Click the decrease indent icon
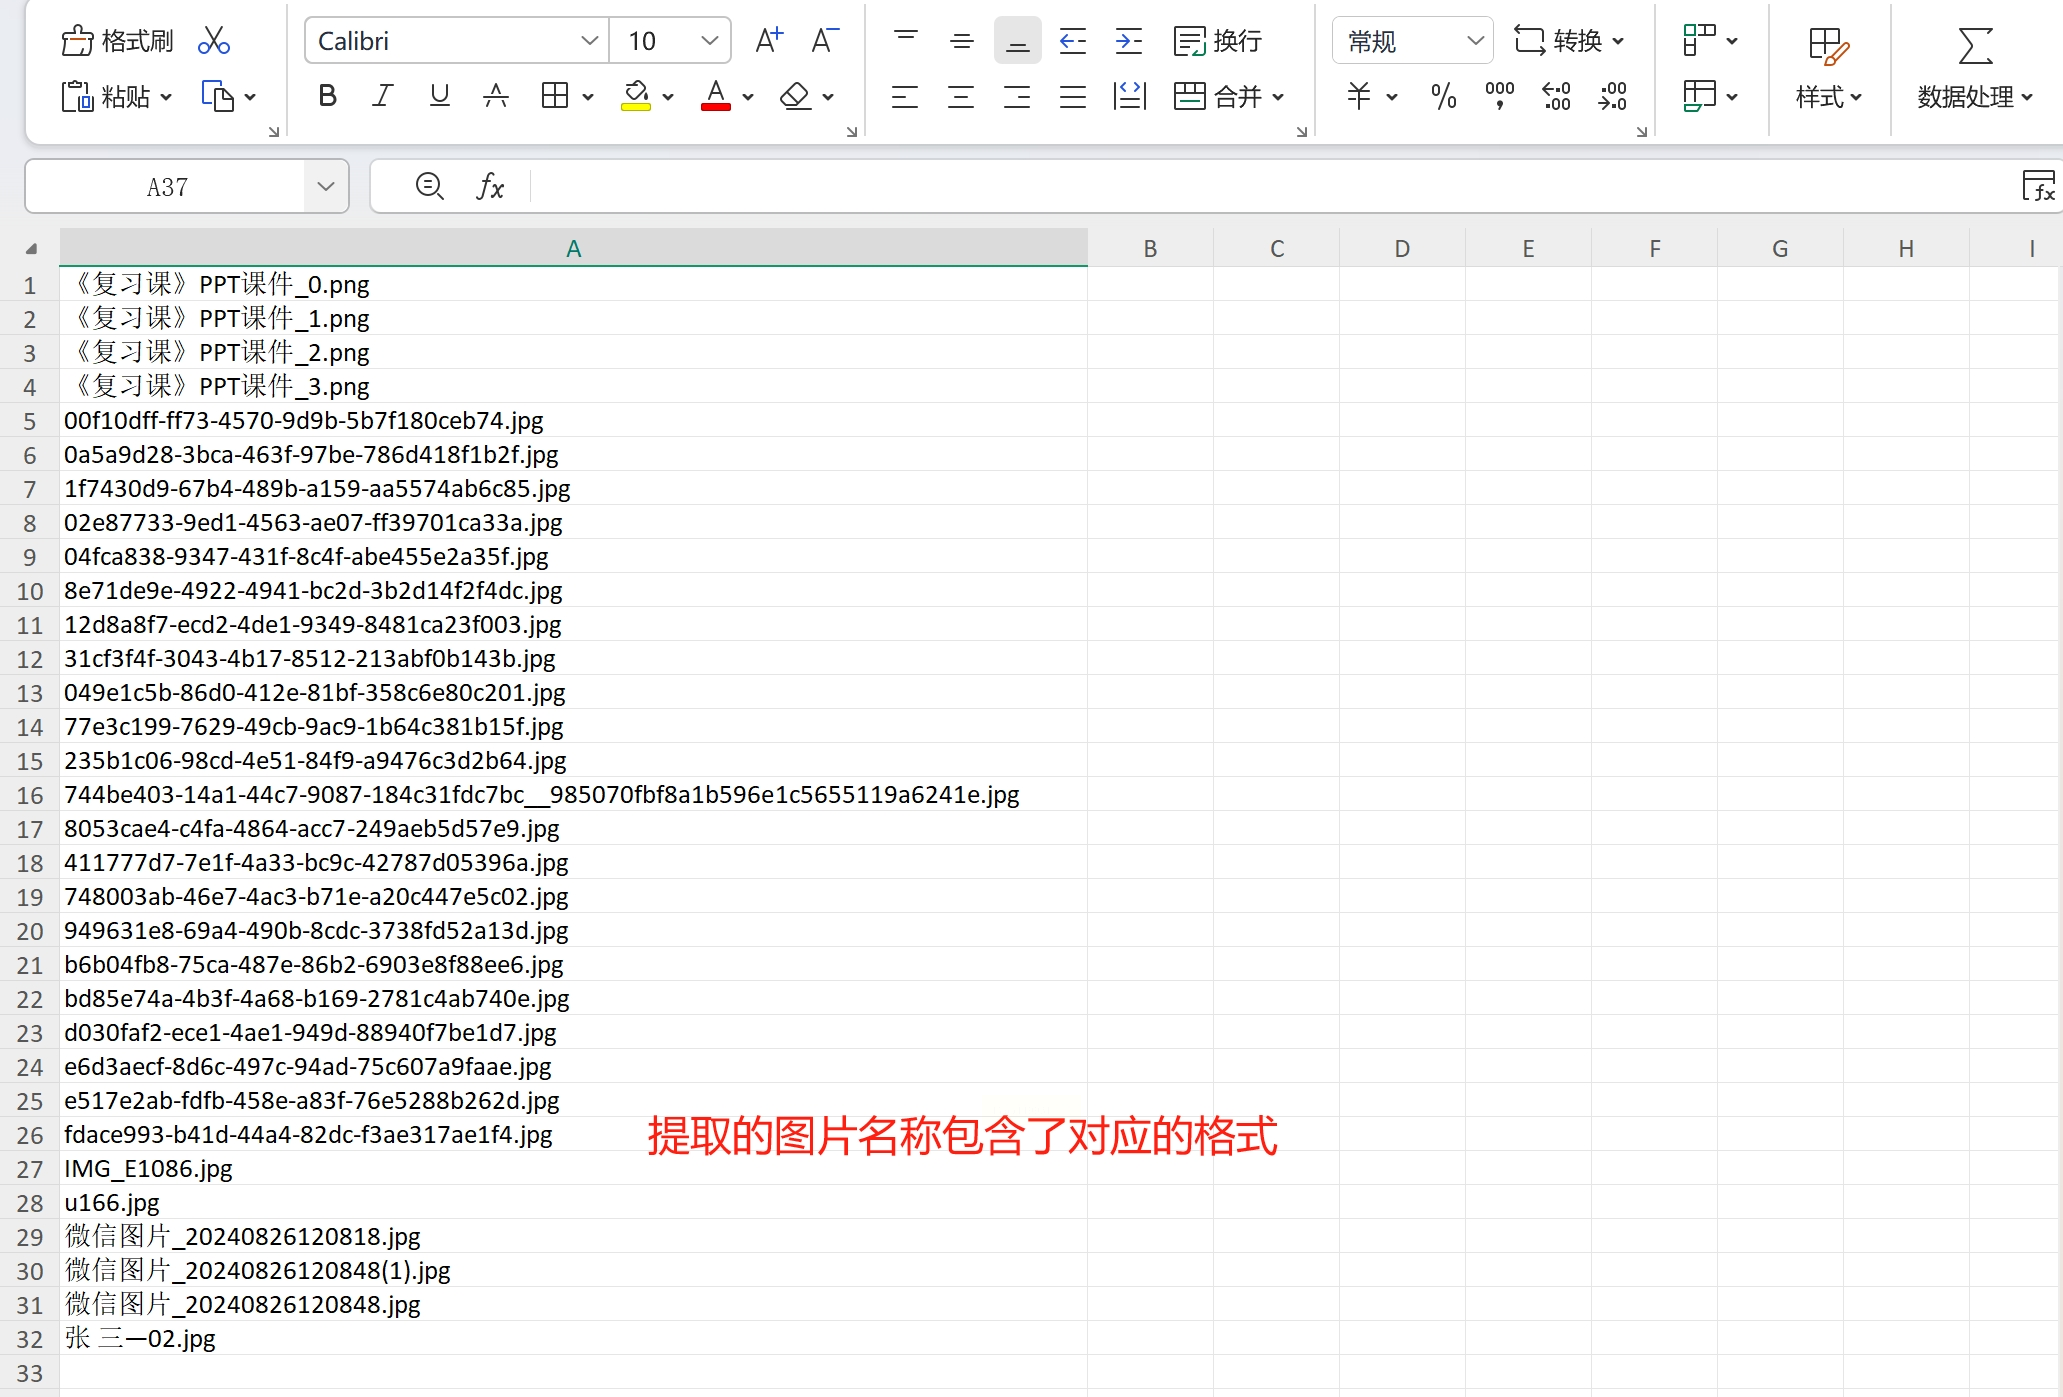The height and width of the screenshot is (1397, 2063). click(x=1072, y=41)
